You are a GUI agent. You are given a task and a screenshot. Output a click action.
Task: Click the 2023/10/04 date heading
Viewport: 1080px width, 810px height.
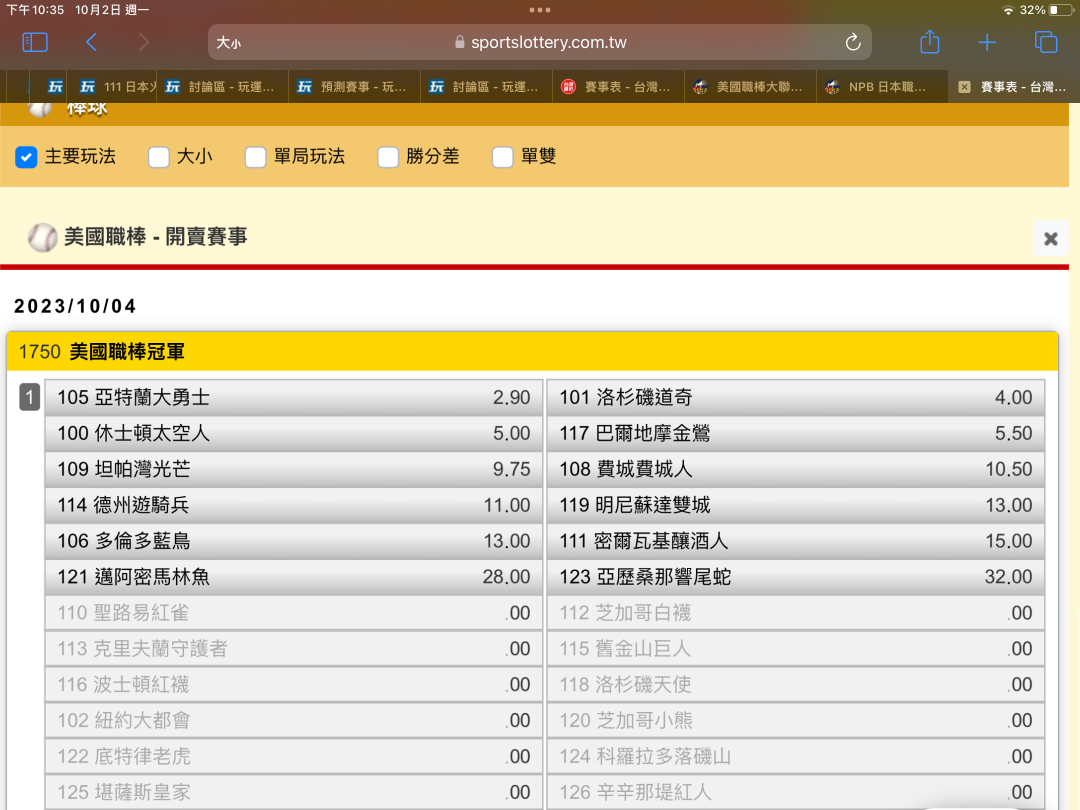pyautogui.click(x=75, y=306)
